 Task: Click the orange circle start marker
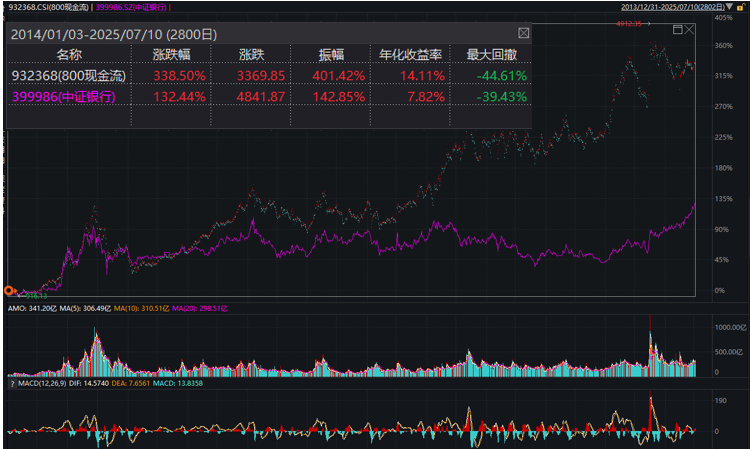tap(9, 291)
